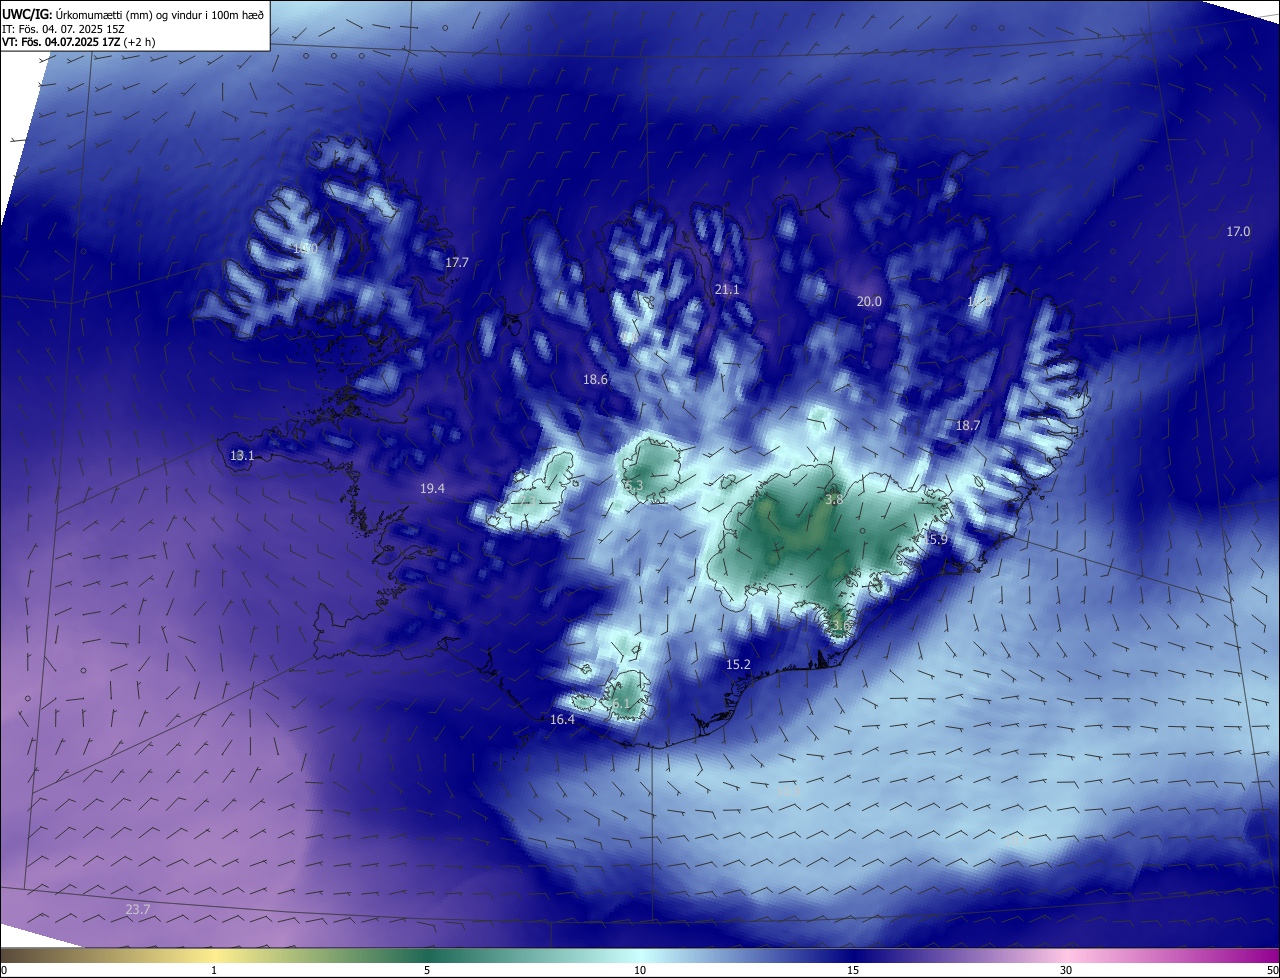Click the 20.0 value label on the map
1280x978 pixels.
(869, 301)
